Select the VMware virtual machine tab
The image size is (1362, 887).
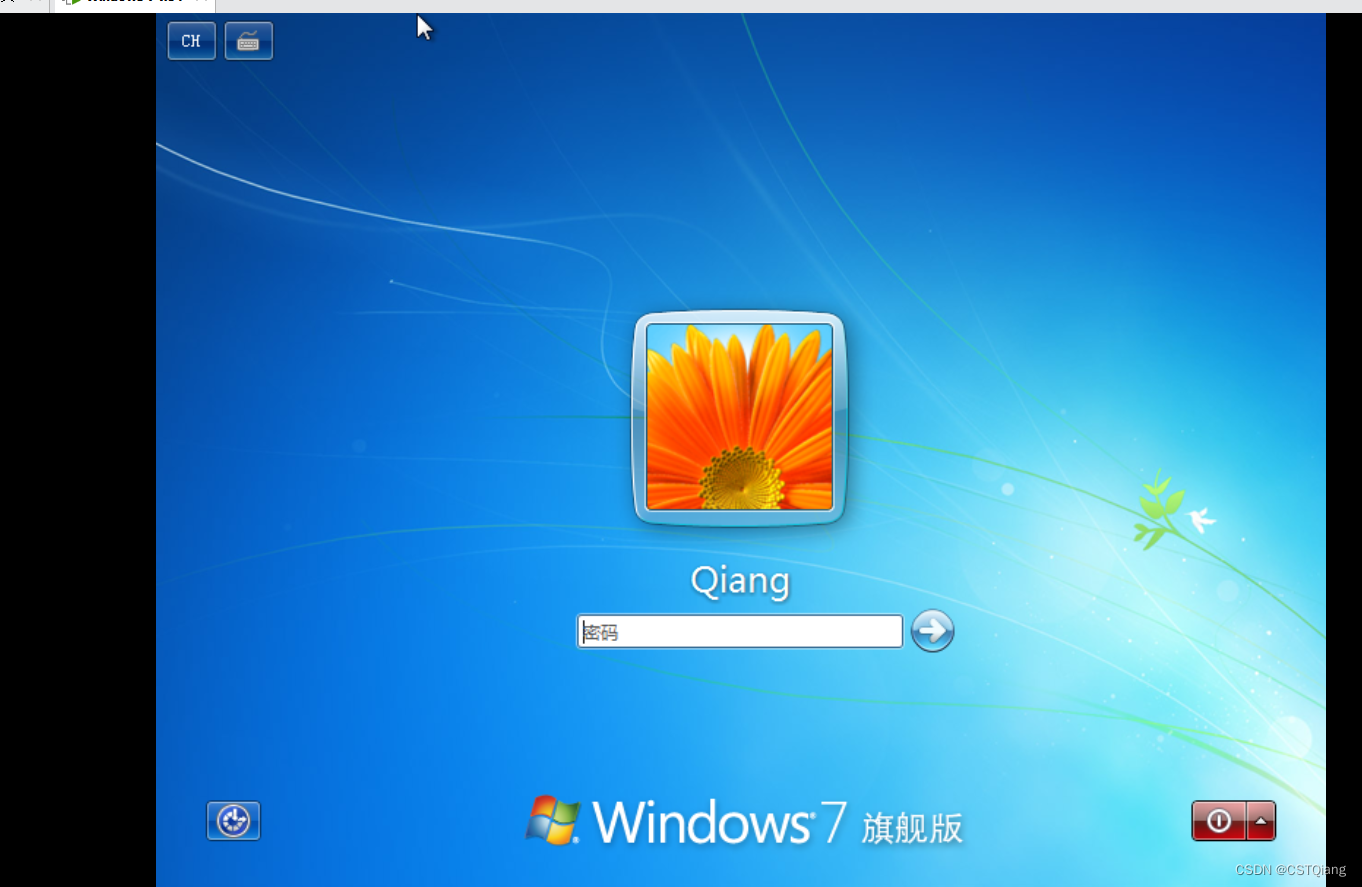click(133, 5)
